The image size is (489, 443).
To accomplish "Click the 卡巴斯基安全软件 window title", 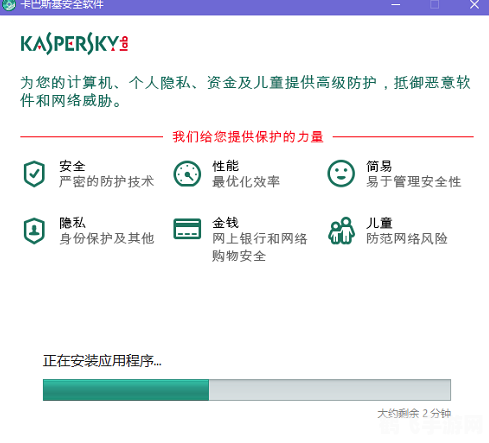I will click(x=62, y=5).
